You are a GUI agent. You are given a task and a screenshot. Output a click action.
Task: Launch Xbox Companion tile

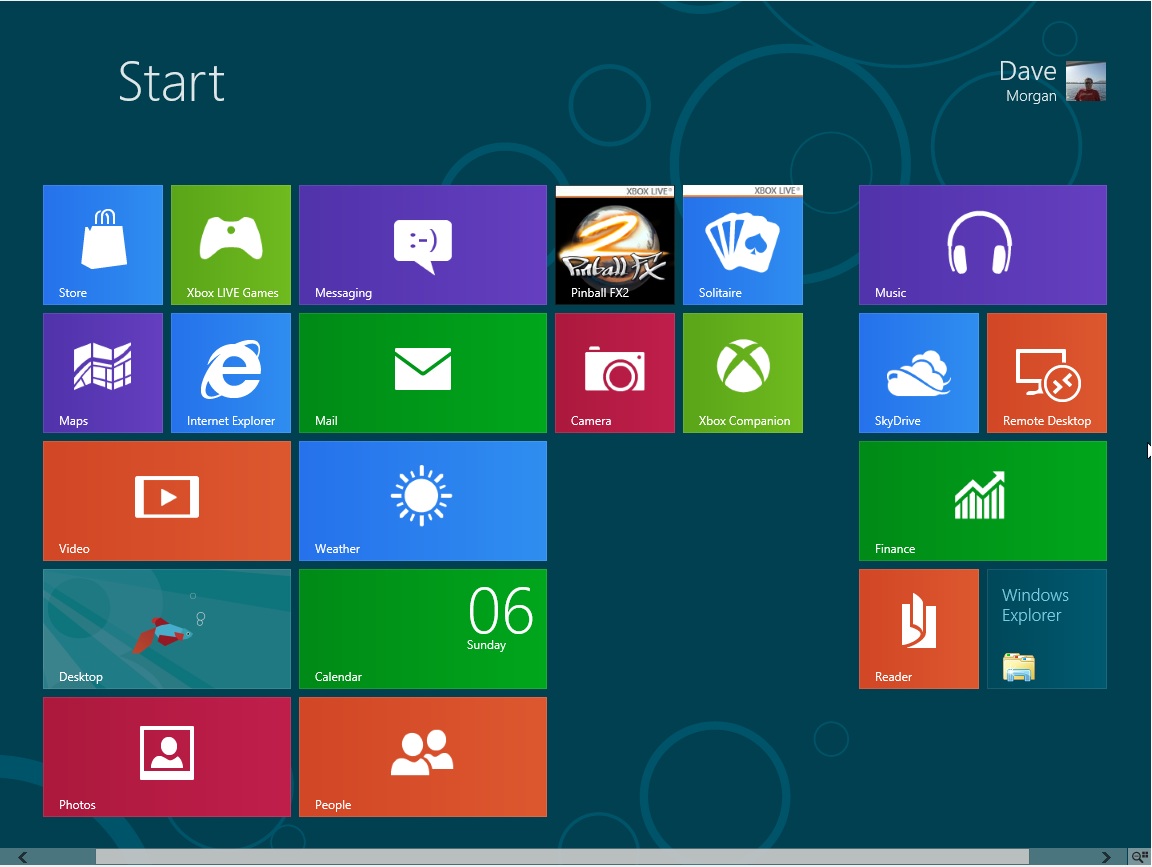pos(743,373)
